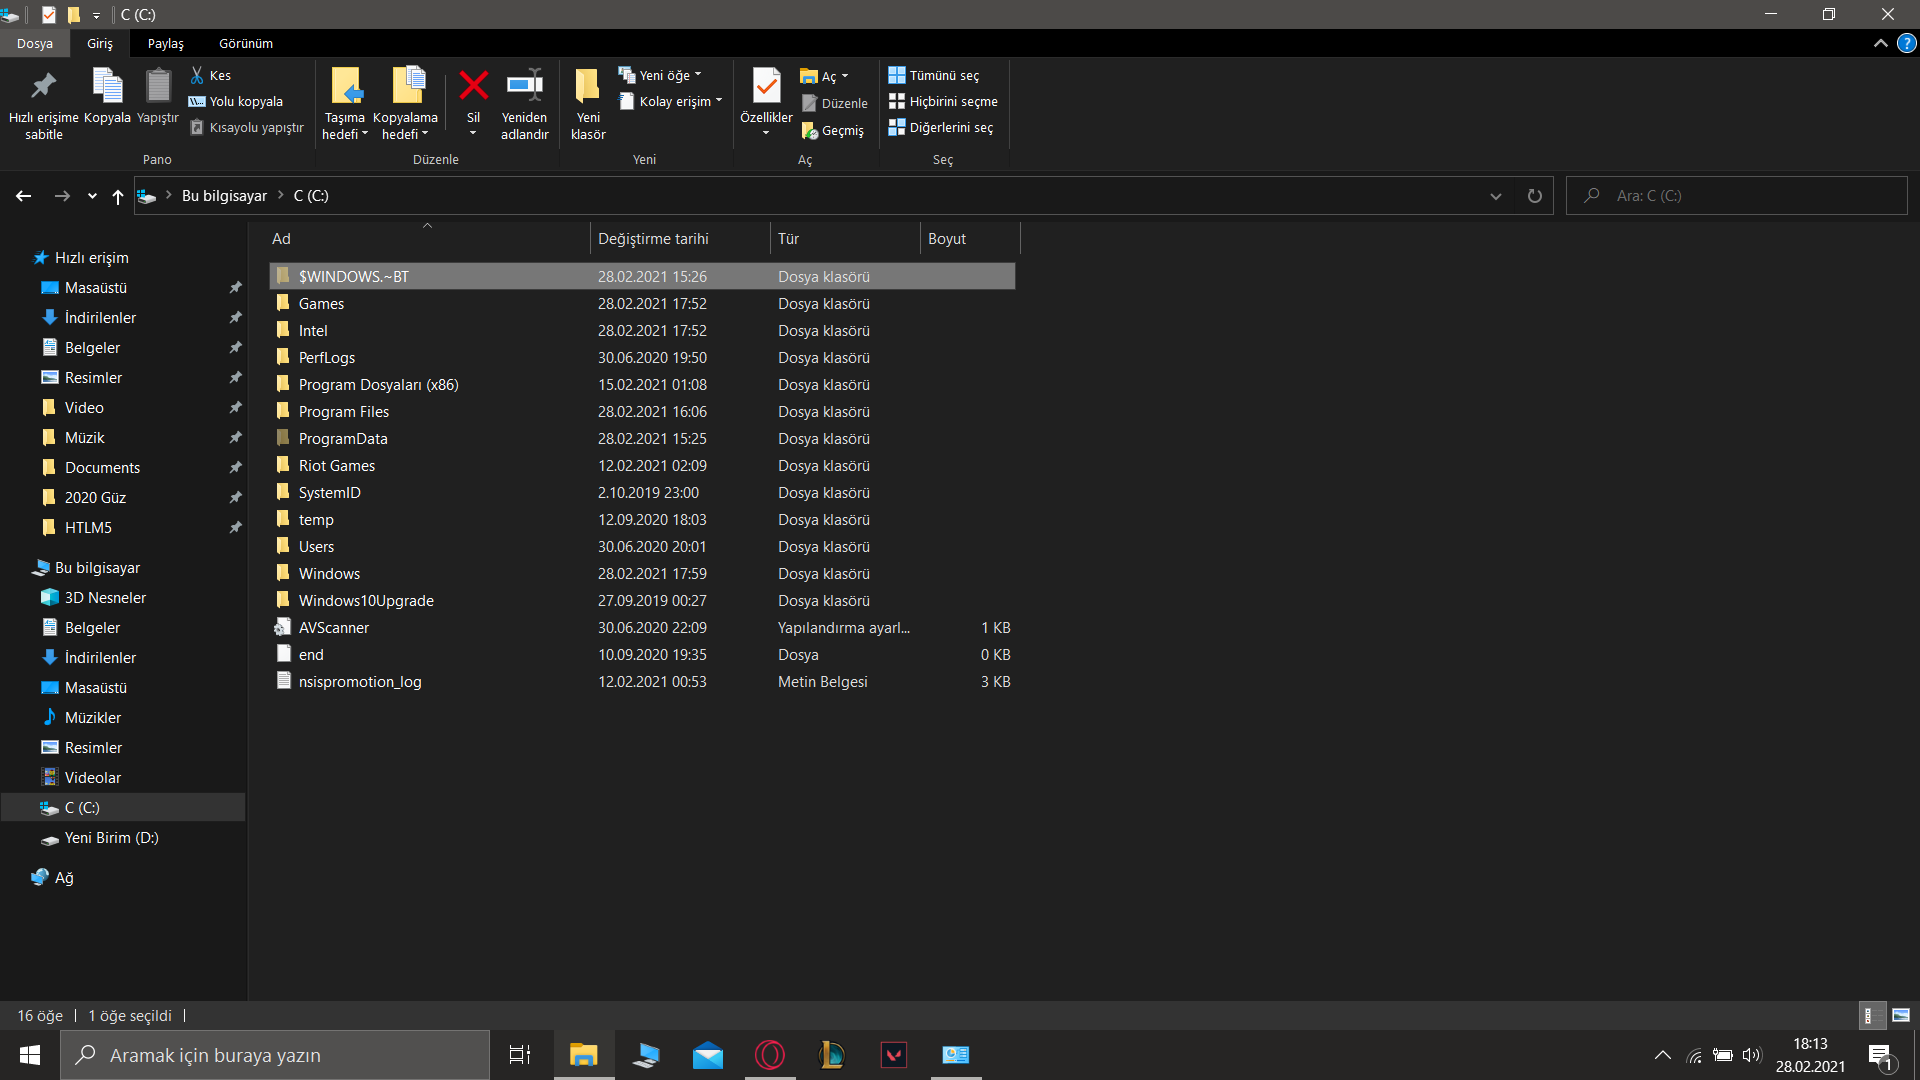1920x1080 pixels.
Task: Refresh the C: folder view
Action: coord(1534,196)
